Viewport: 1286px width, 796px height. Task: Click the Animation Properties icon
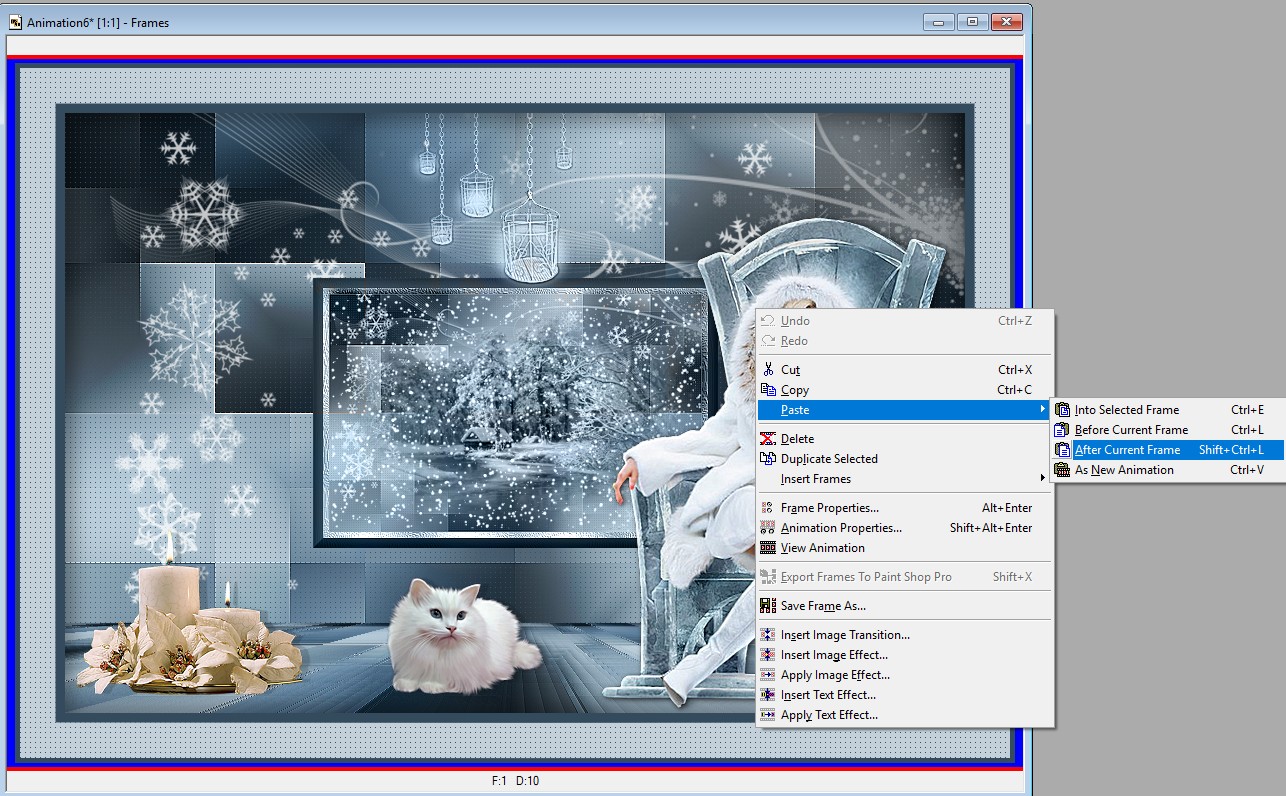click(x=768, y=528)
